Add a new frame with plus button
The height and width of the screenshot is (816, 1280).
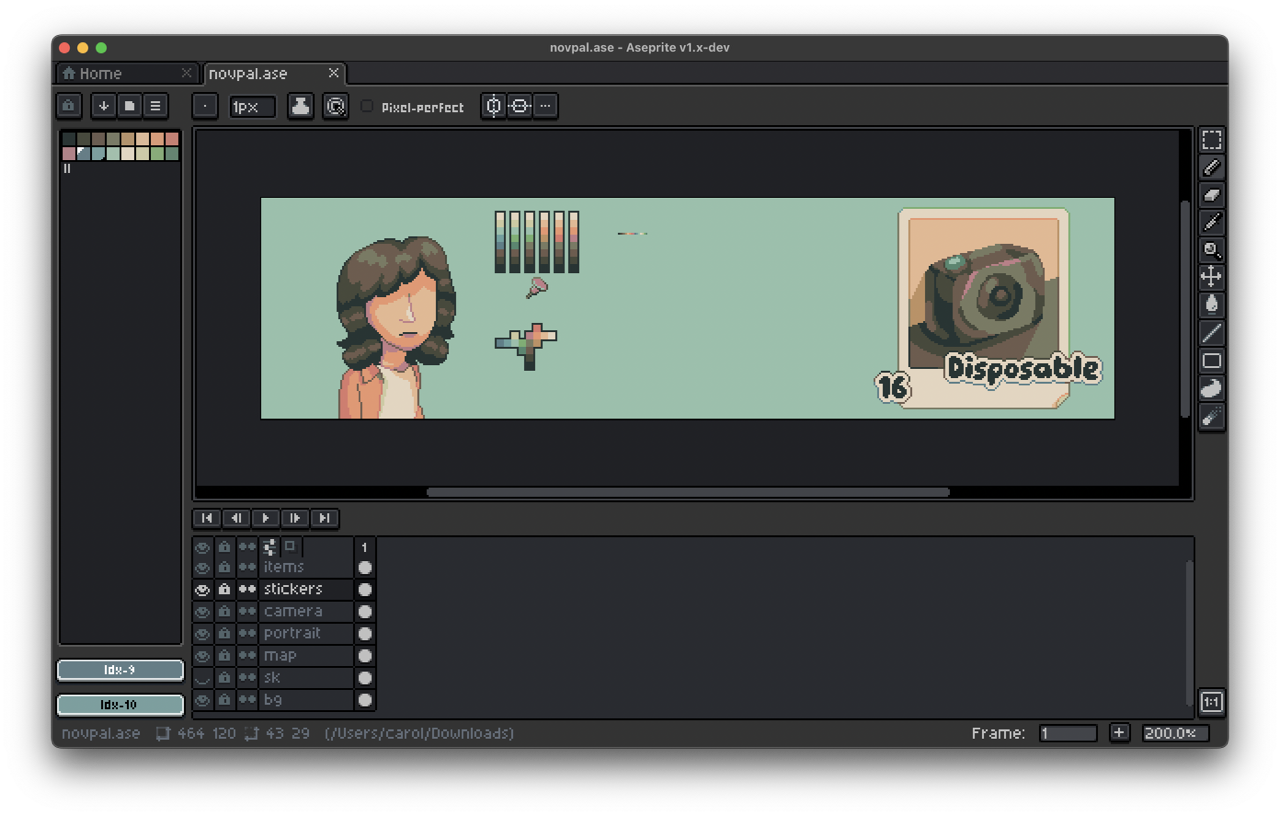(1119, 733)
